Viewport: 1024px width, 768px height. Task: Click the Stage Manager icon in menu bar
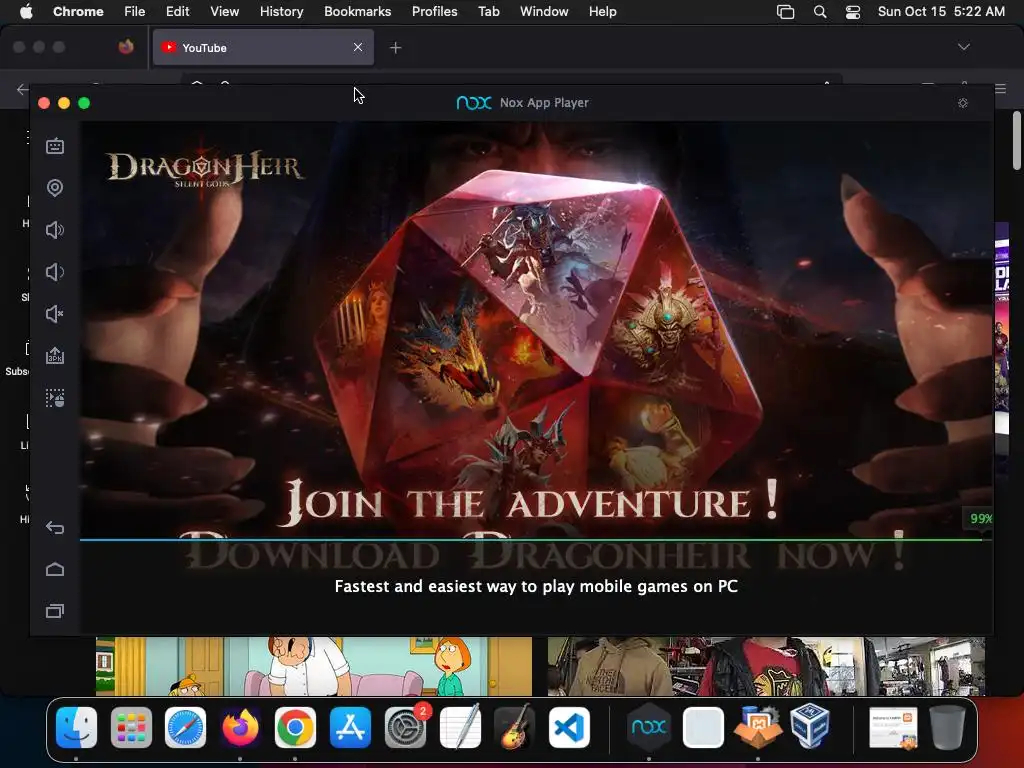(x=786, y=12)
